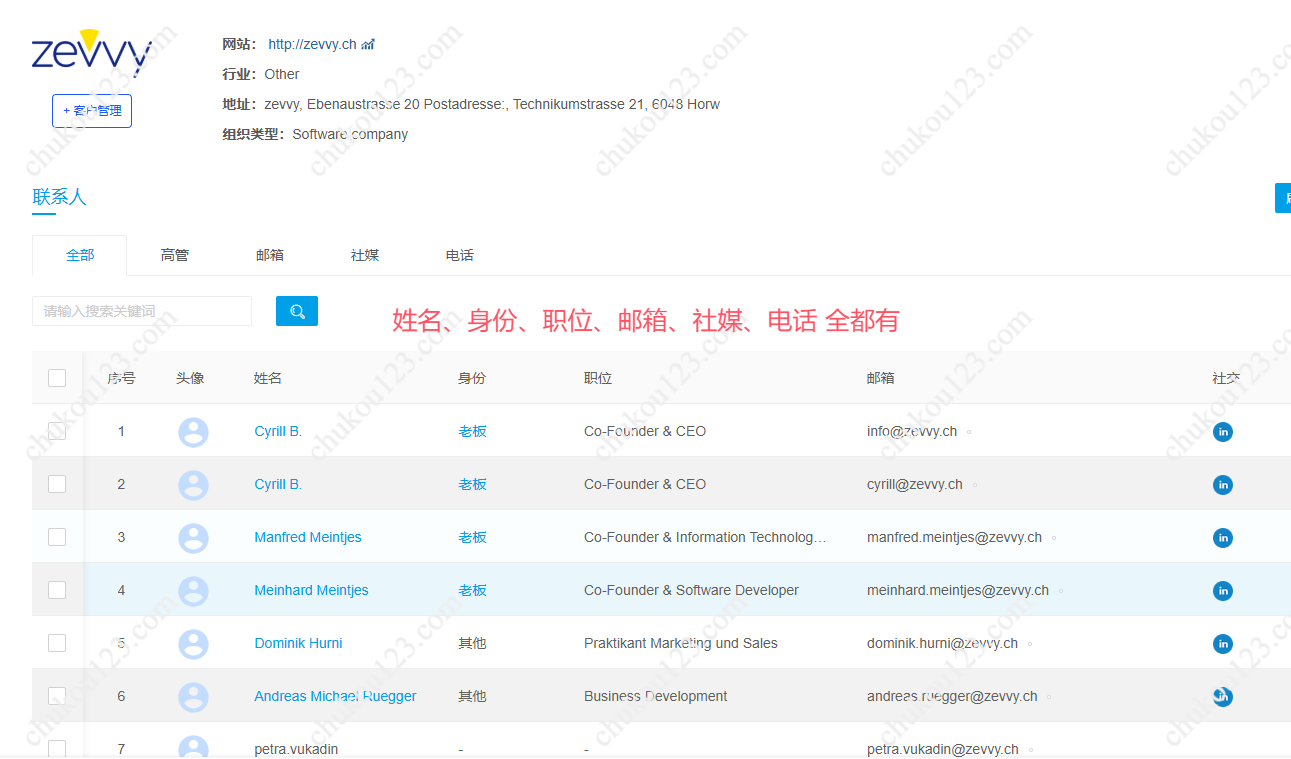The width and height of the screenshot is (1291, 759).
Task: Click status dot after andreas.ruegger@zevvy.ch
Action: click(x=1049, y=697)
